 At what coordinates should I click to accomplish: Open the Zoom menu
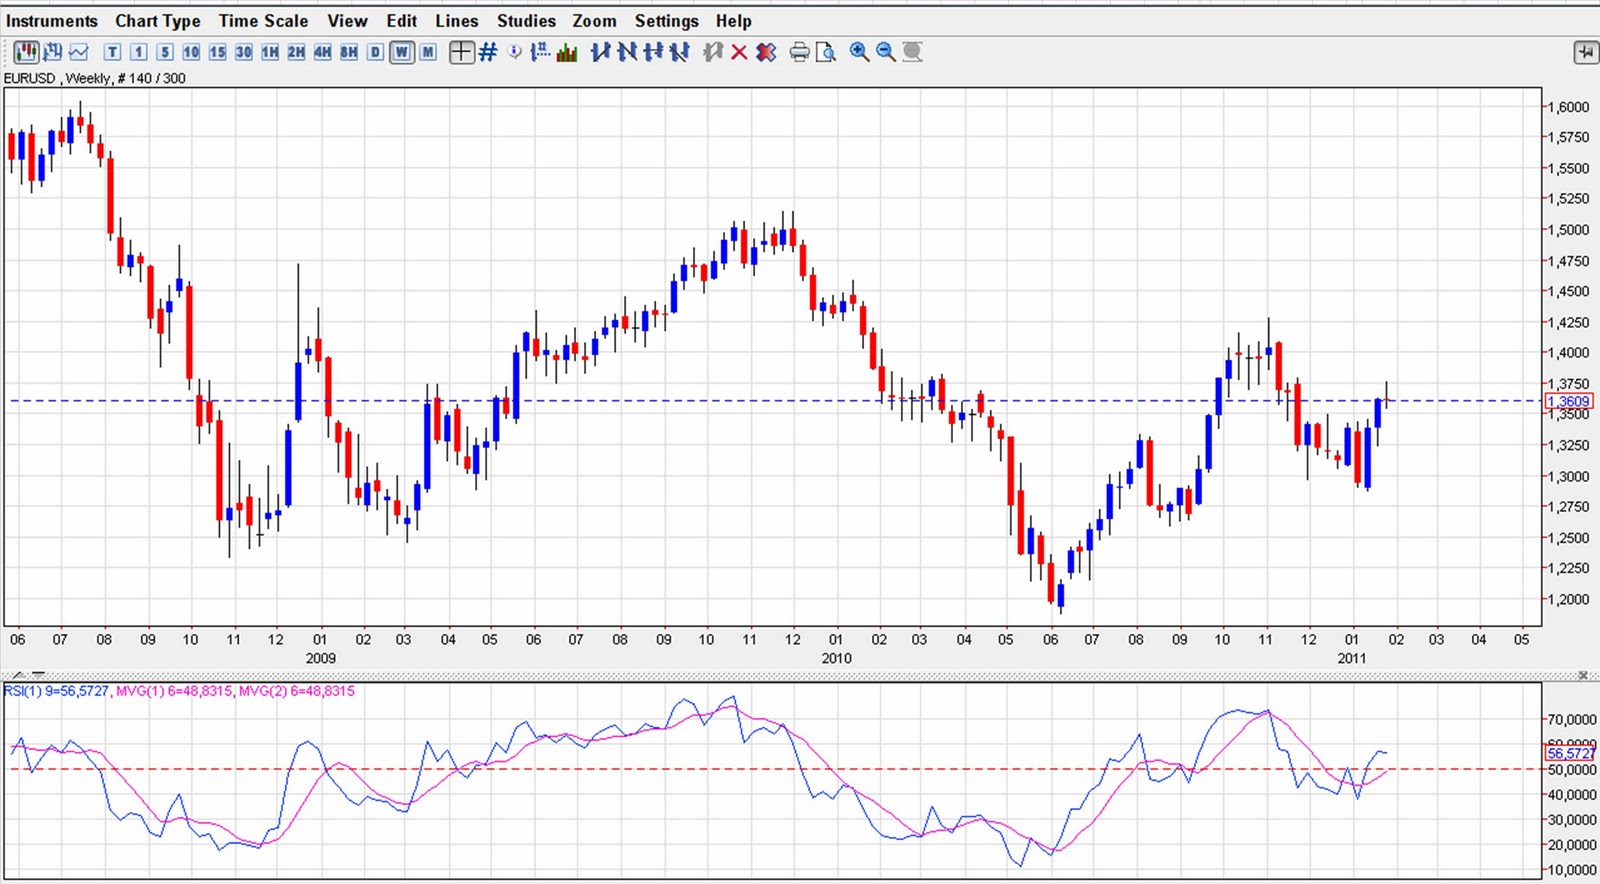click(594, 21)
